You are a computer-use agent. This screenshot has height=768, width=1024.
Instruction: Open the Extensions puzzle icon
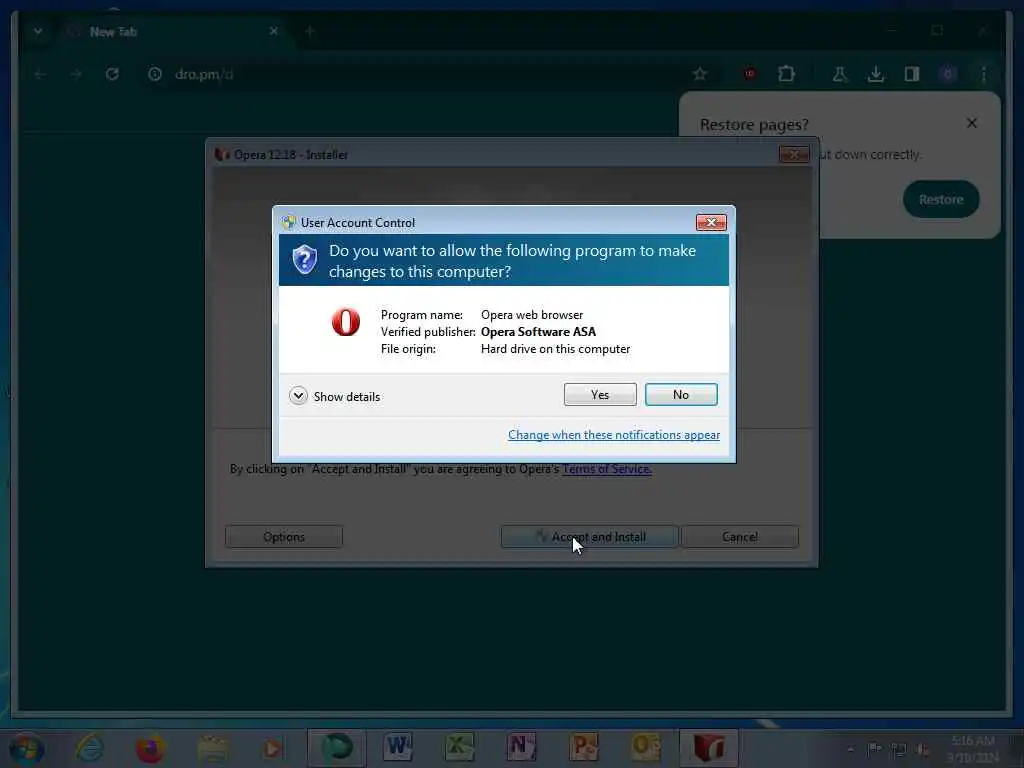(x=786, y=74)
